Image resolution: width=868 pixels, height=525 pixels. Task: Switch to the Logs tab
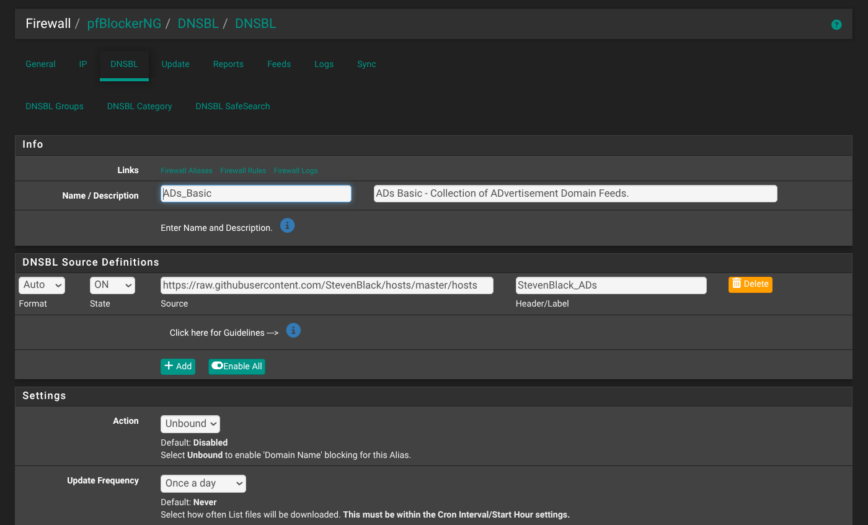coord(324,64)
